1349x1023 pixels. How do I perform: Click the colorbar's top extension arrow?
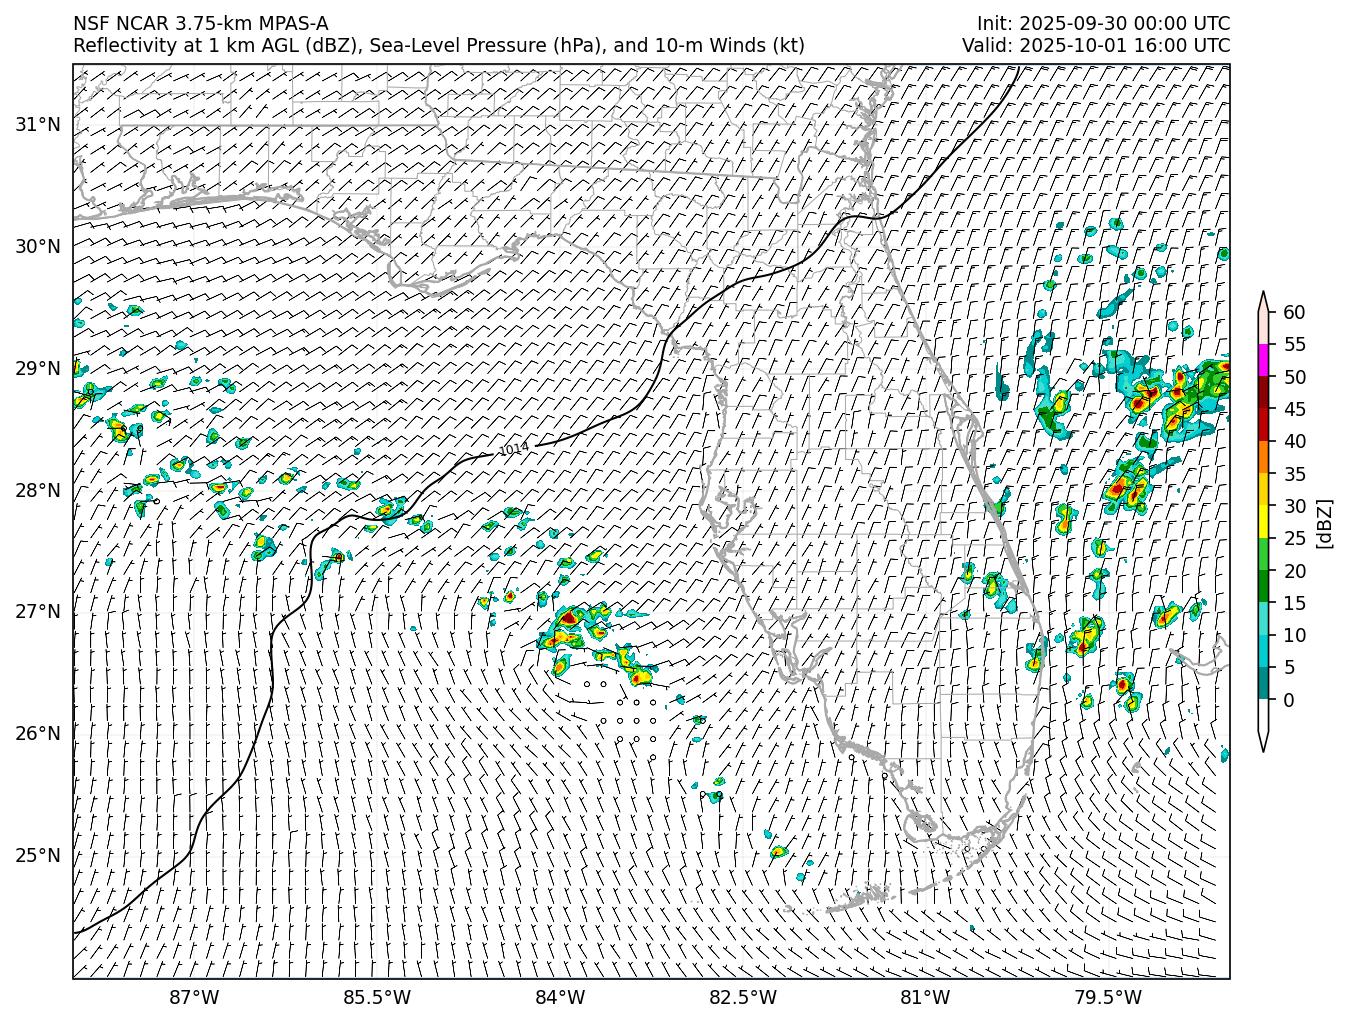(x=1263, y=301)
